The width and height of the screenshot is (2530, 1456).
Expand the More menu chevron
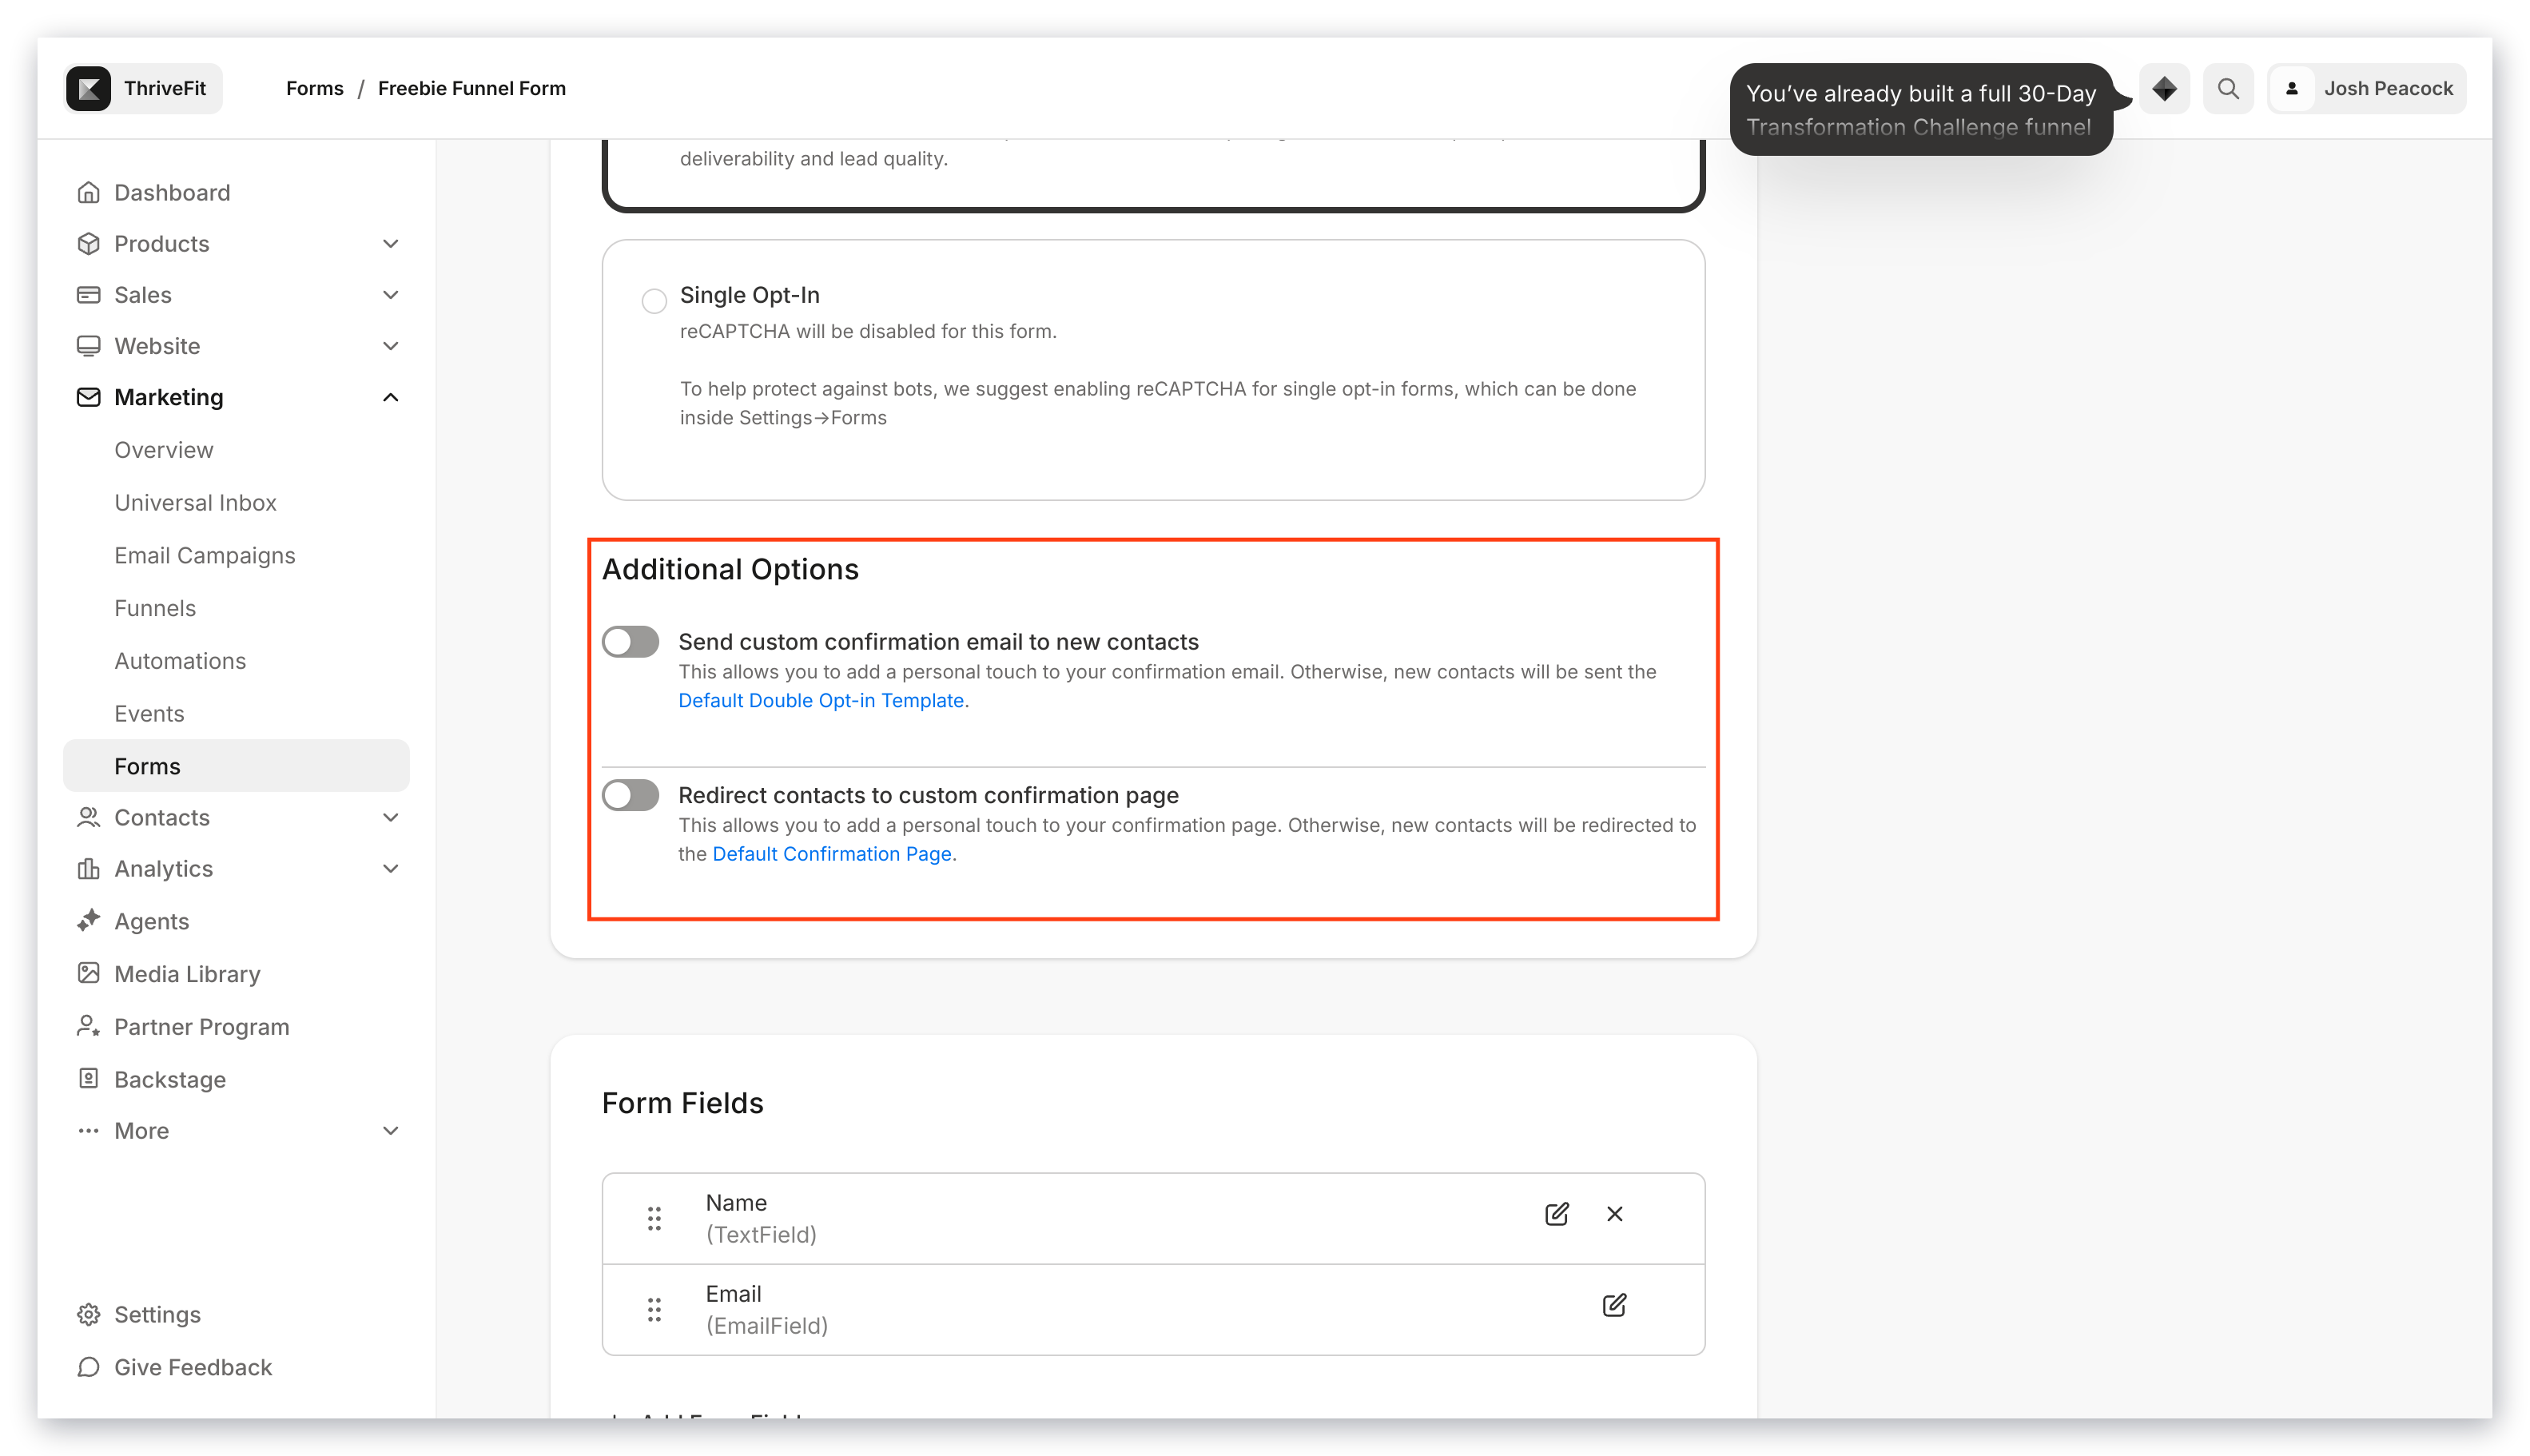[391, 1130]
